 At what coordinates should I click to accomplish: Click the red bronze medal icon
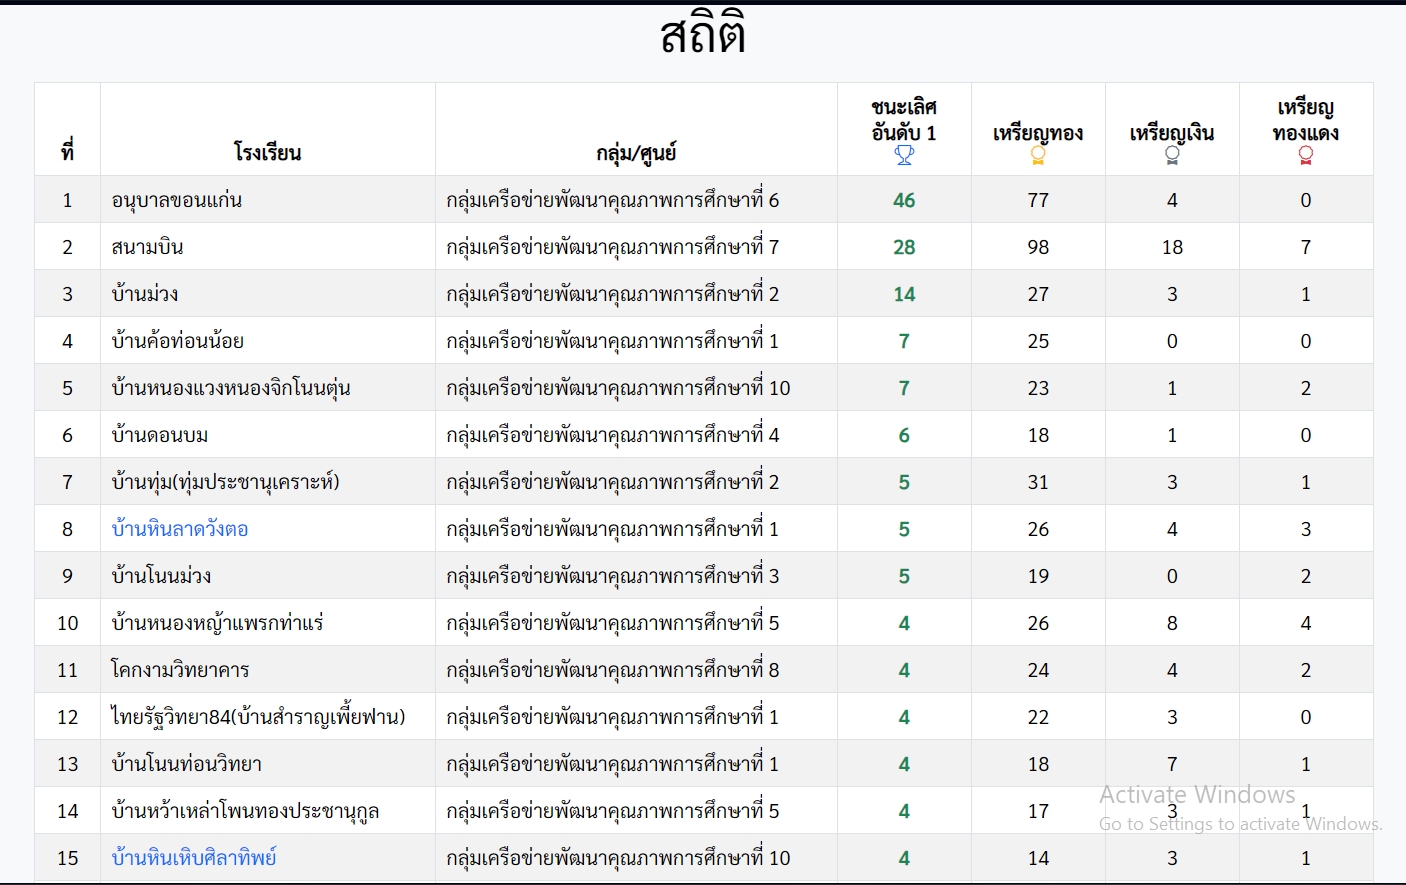coord(1305,155)
